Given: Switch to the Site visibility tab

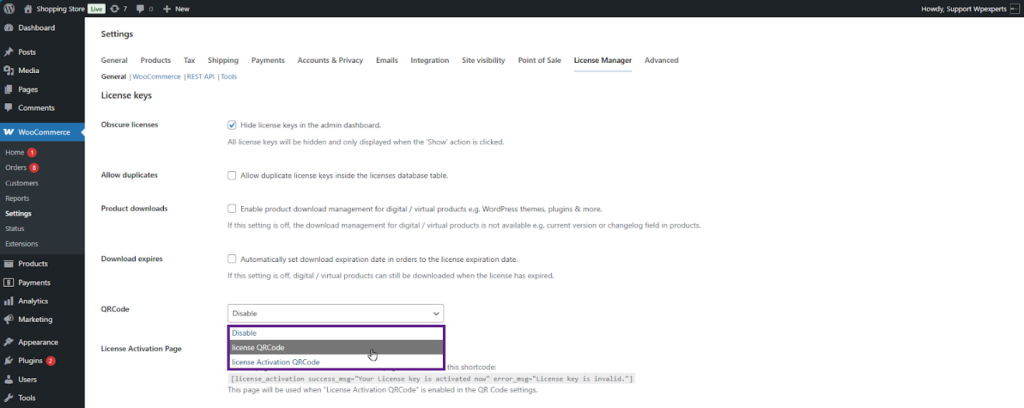Looking at the screenshot, I should tap(483, 60).
